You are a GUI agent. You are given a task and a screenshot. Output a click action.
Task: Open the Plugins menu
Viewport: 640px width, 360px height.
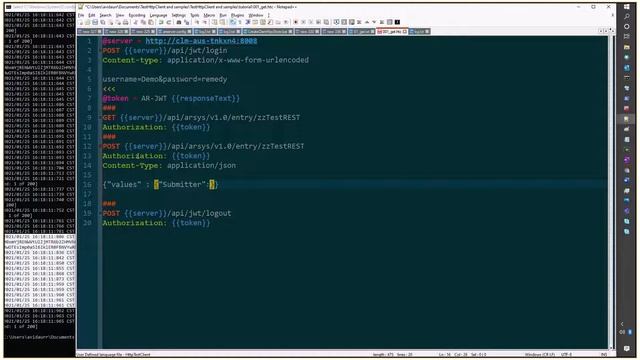(x=237, y=15)
